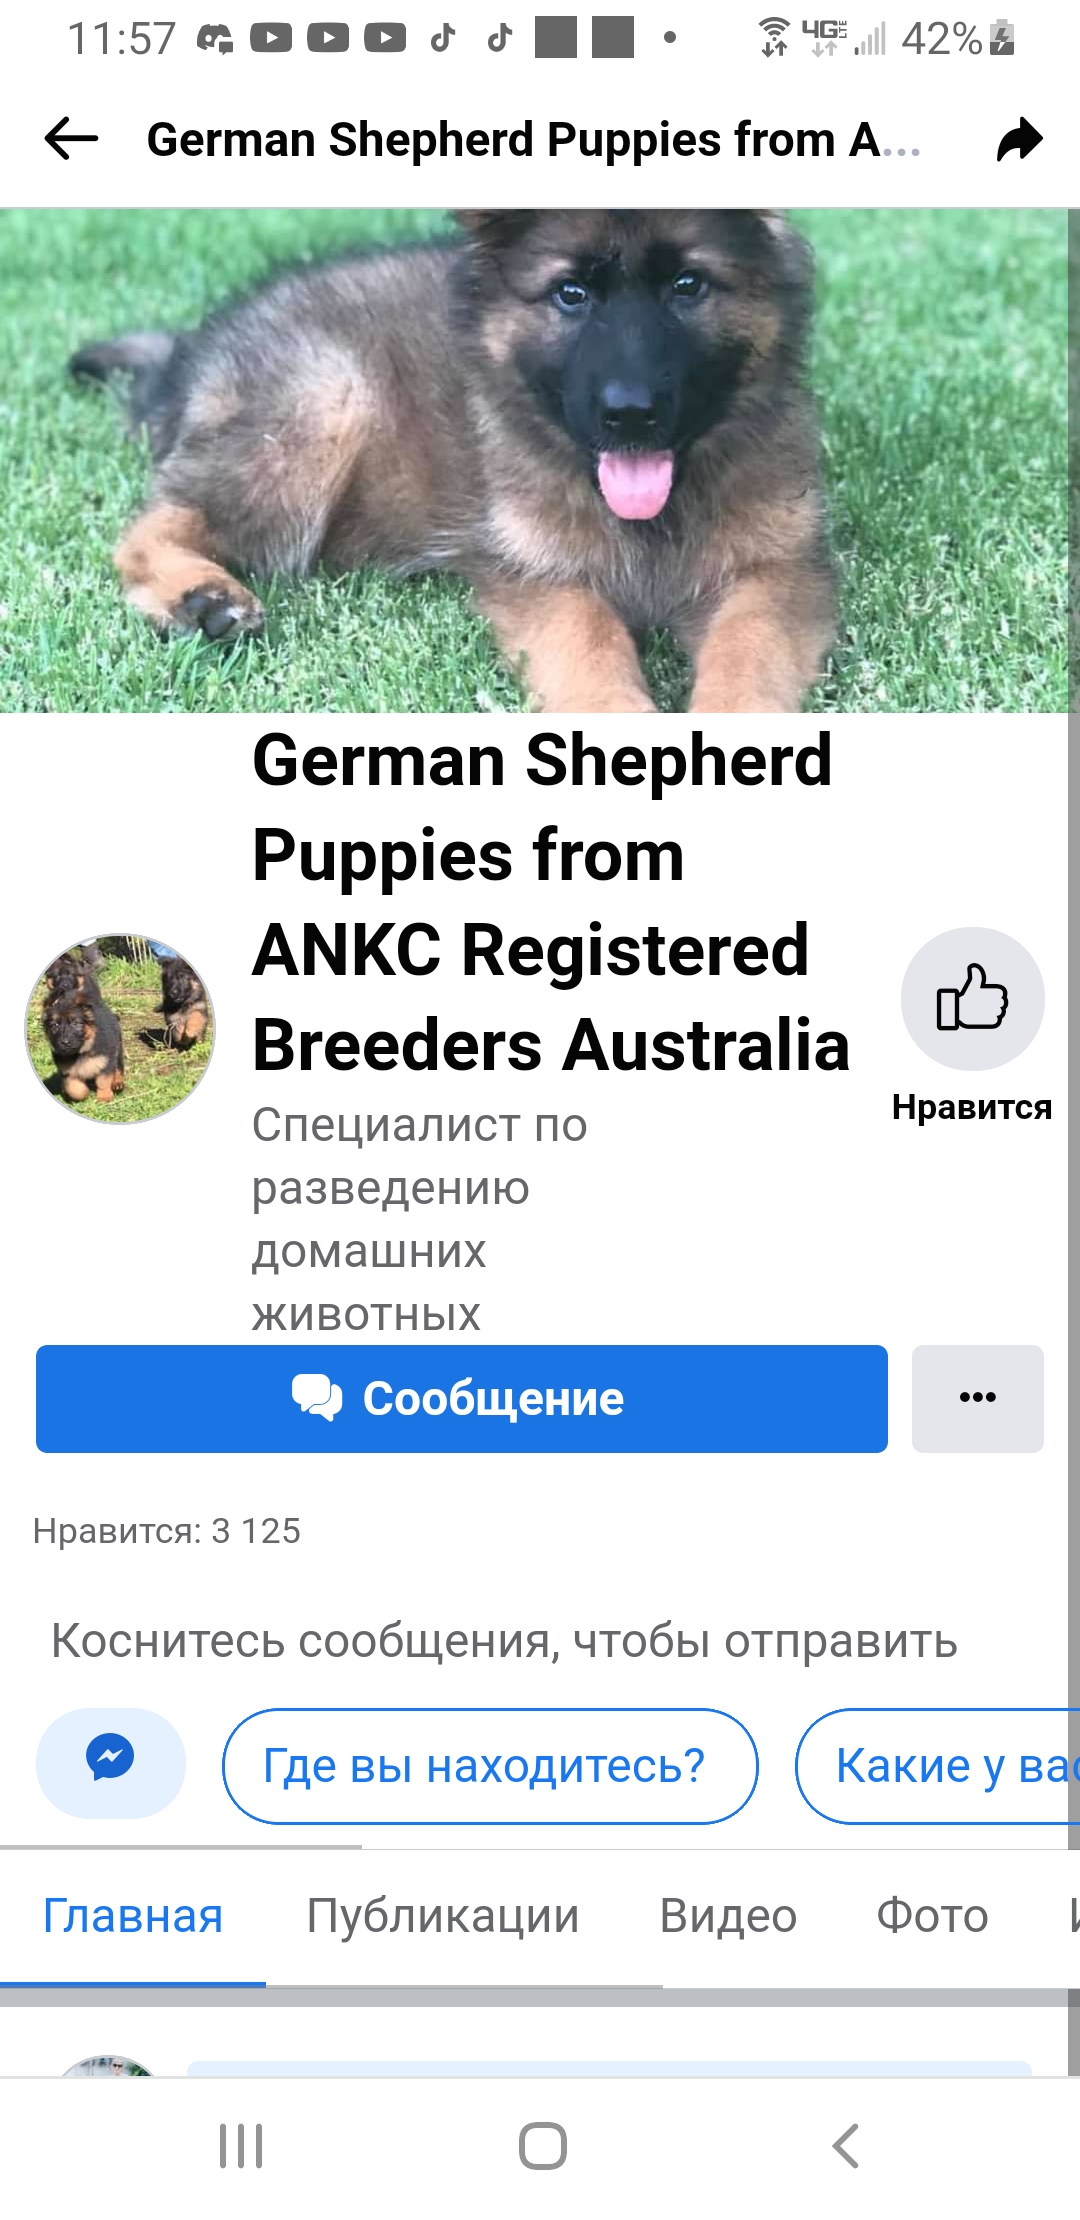Open the Фото tab
This screenshot has height=2220, width=1080.
click(932, 1916)
